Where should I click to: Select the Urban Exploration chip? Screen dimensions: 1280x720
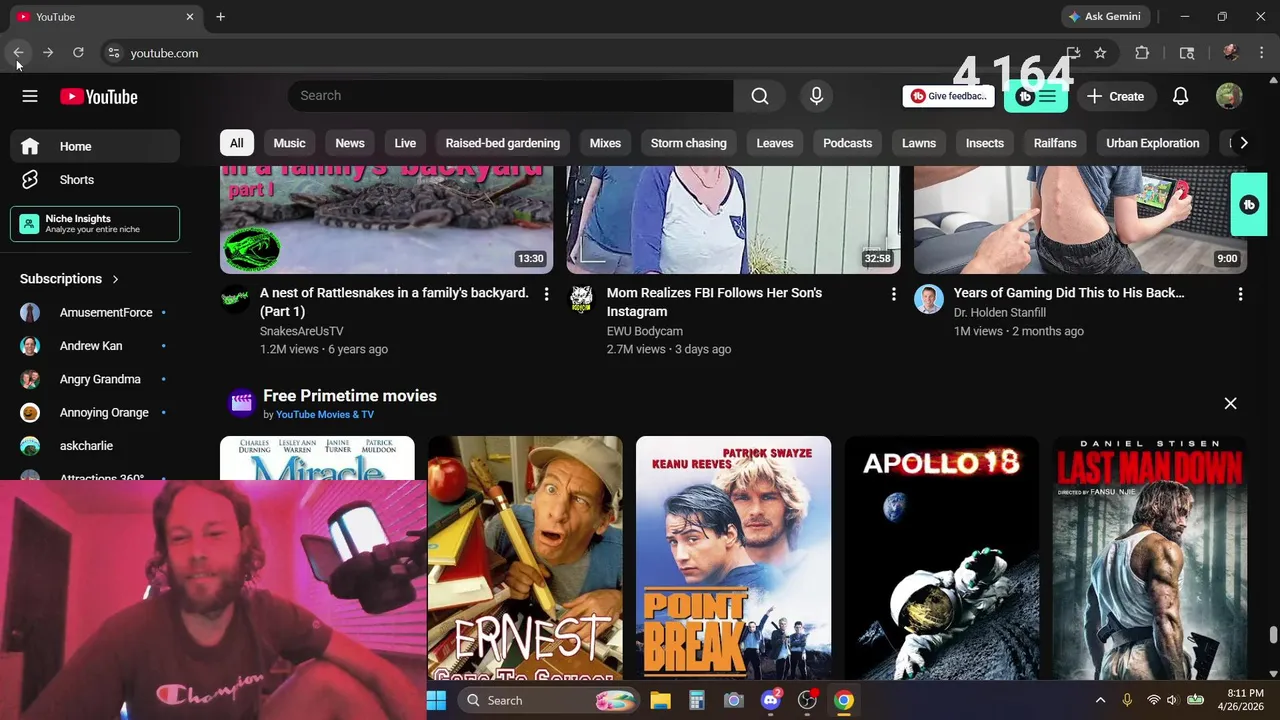1153,143
